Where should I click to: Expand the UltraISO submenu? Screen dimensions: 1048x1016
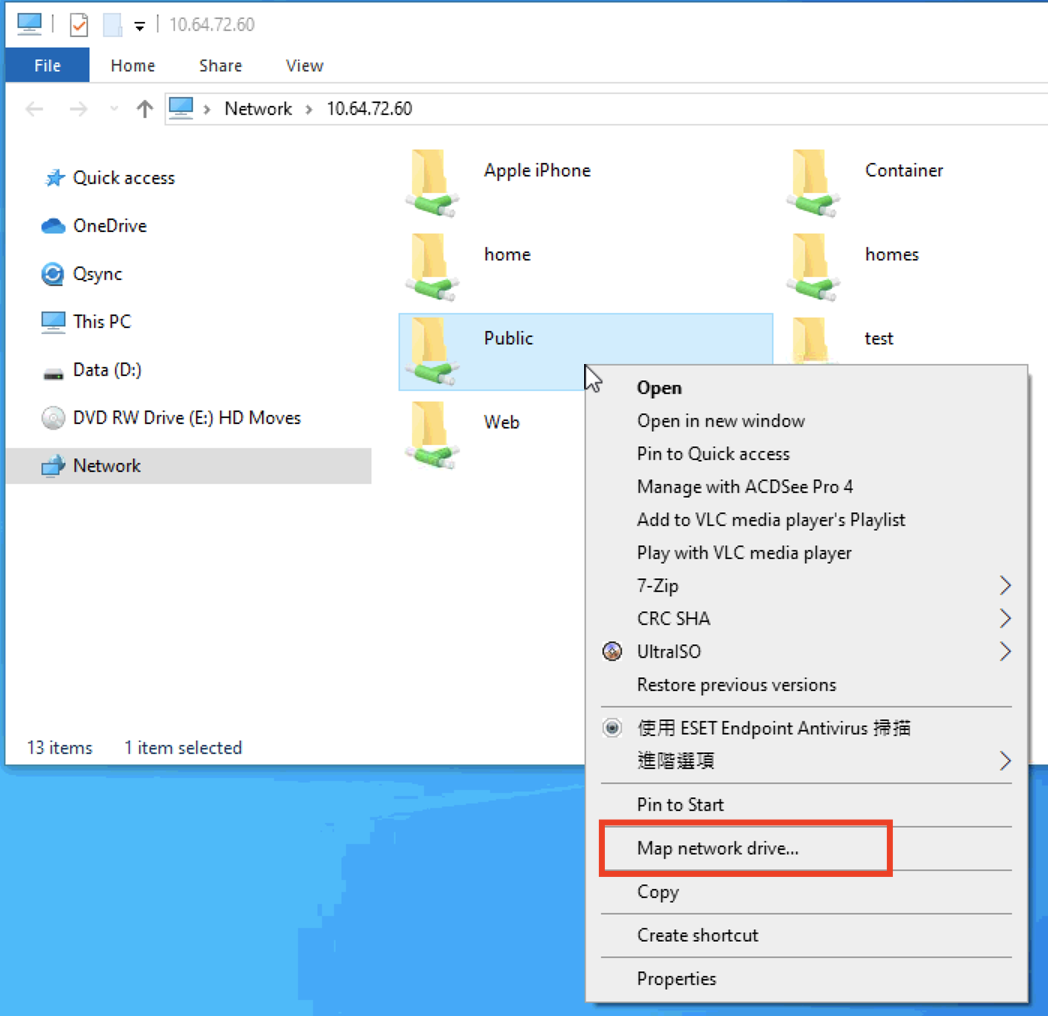1005,652
